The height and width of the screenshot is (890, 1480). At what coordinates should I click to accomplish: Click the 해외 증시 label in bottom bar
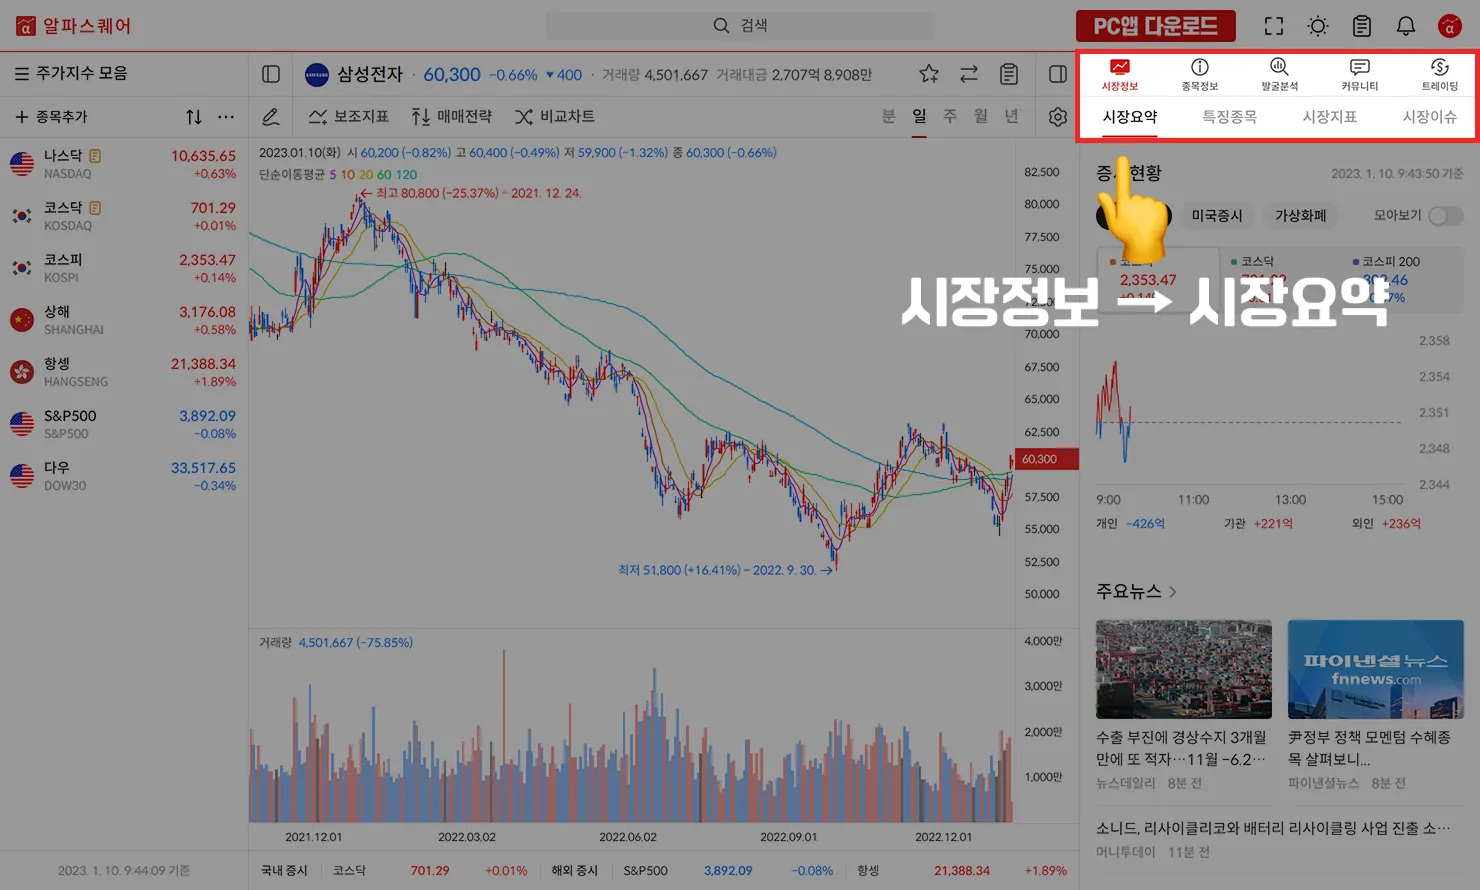click(x=575, y=871)
